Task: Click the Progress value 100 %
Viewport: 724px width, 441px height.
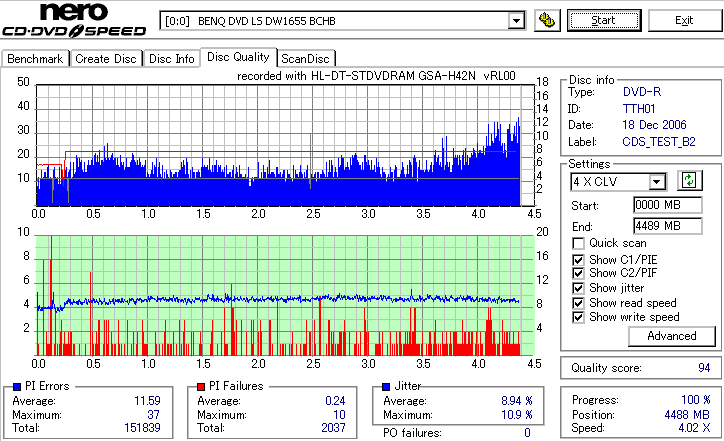Action: pyautogui.click(x=696, y=400)
